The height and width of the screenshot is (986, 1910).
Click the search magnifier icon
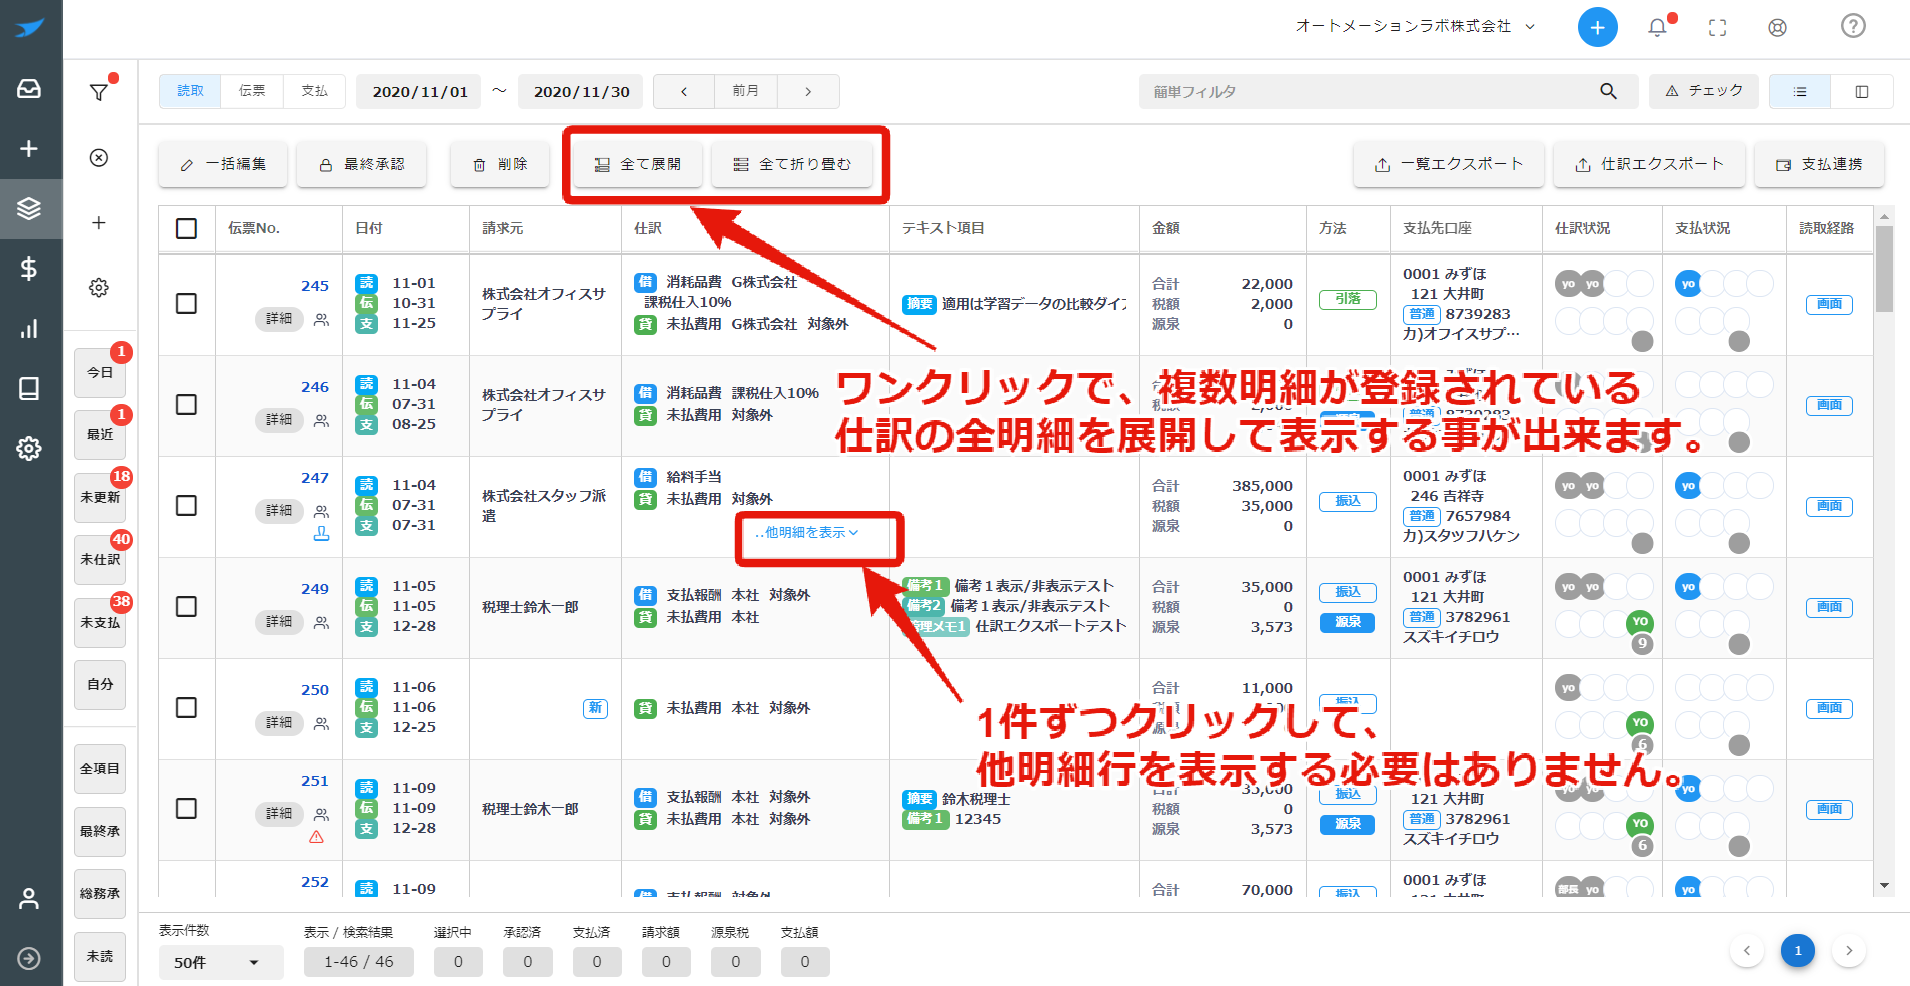(x=1608, y=91)
